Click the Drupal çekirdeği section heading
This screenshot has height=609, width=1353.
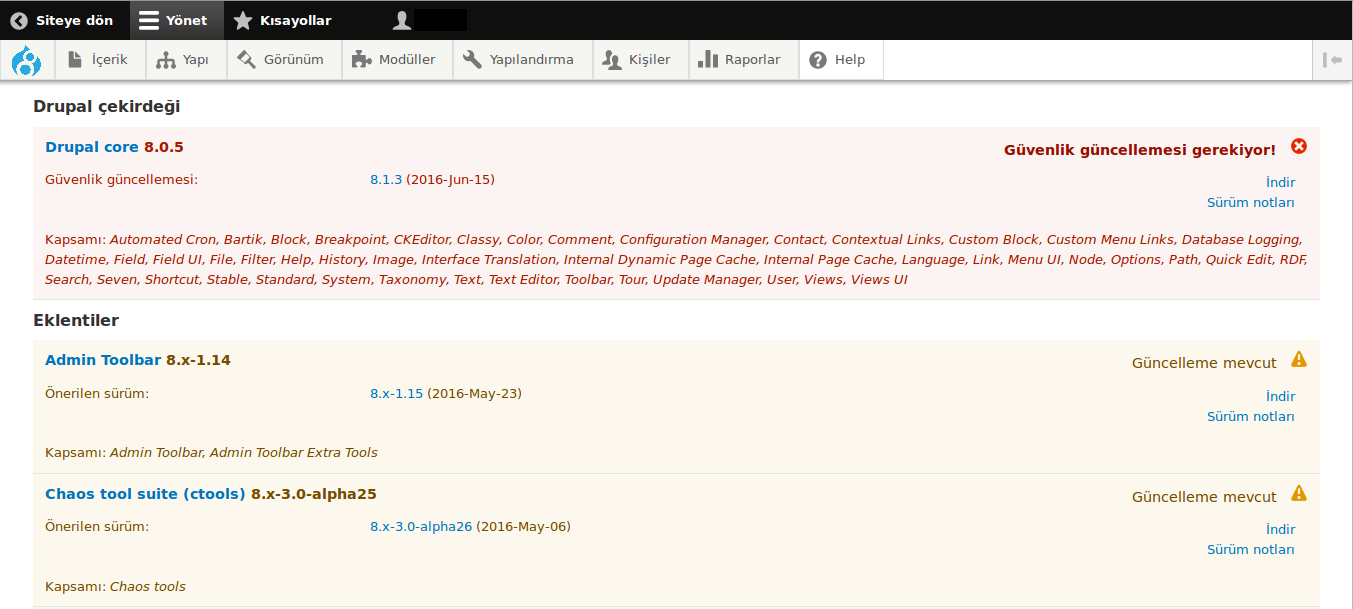pos(107,107)
